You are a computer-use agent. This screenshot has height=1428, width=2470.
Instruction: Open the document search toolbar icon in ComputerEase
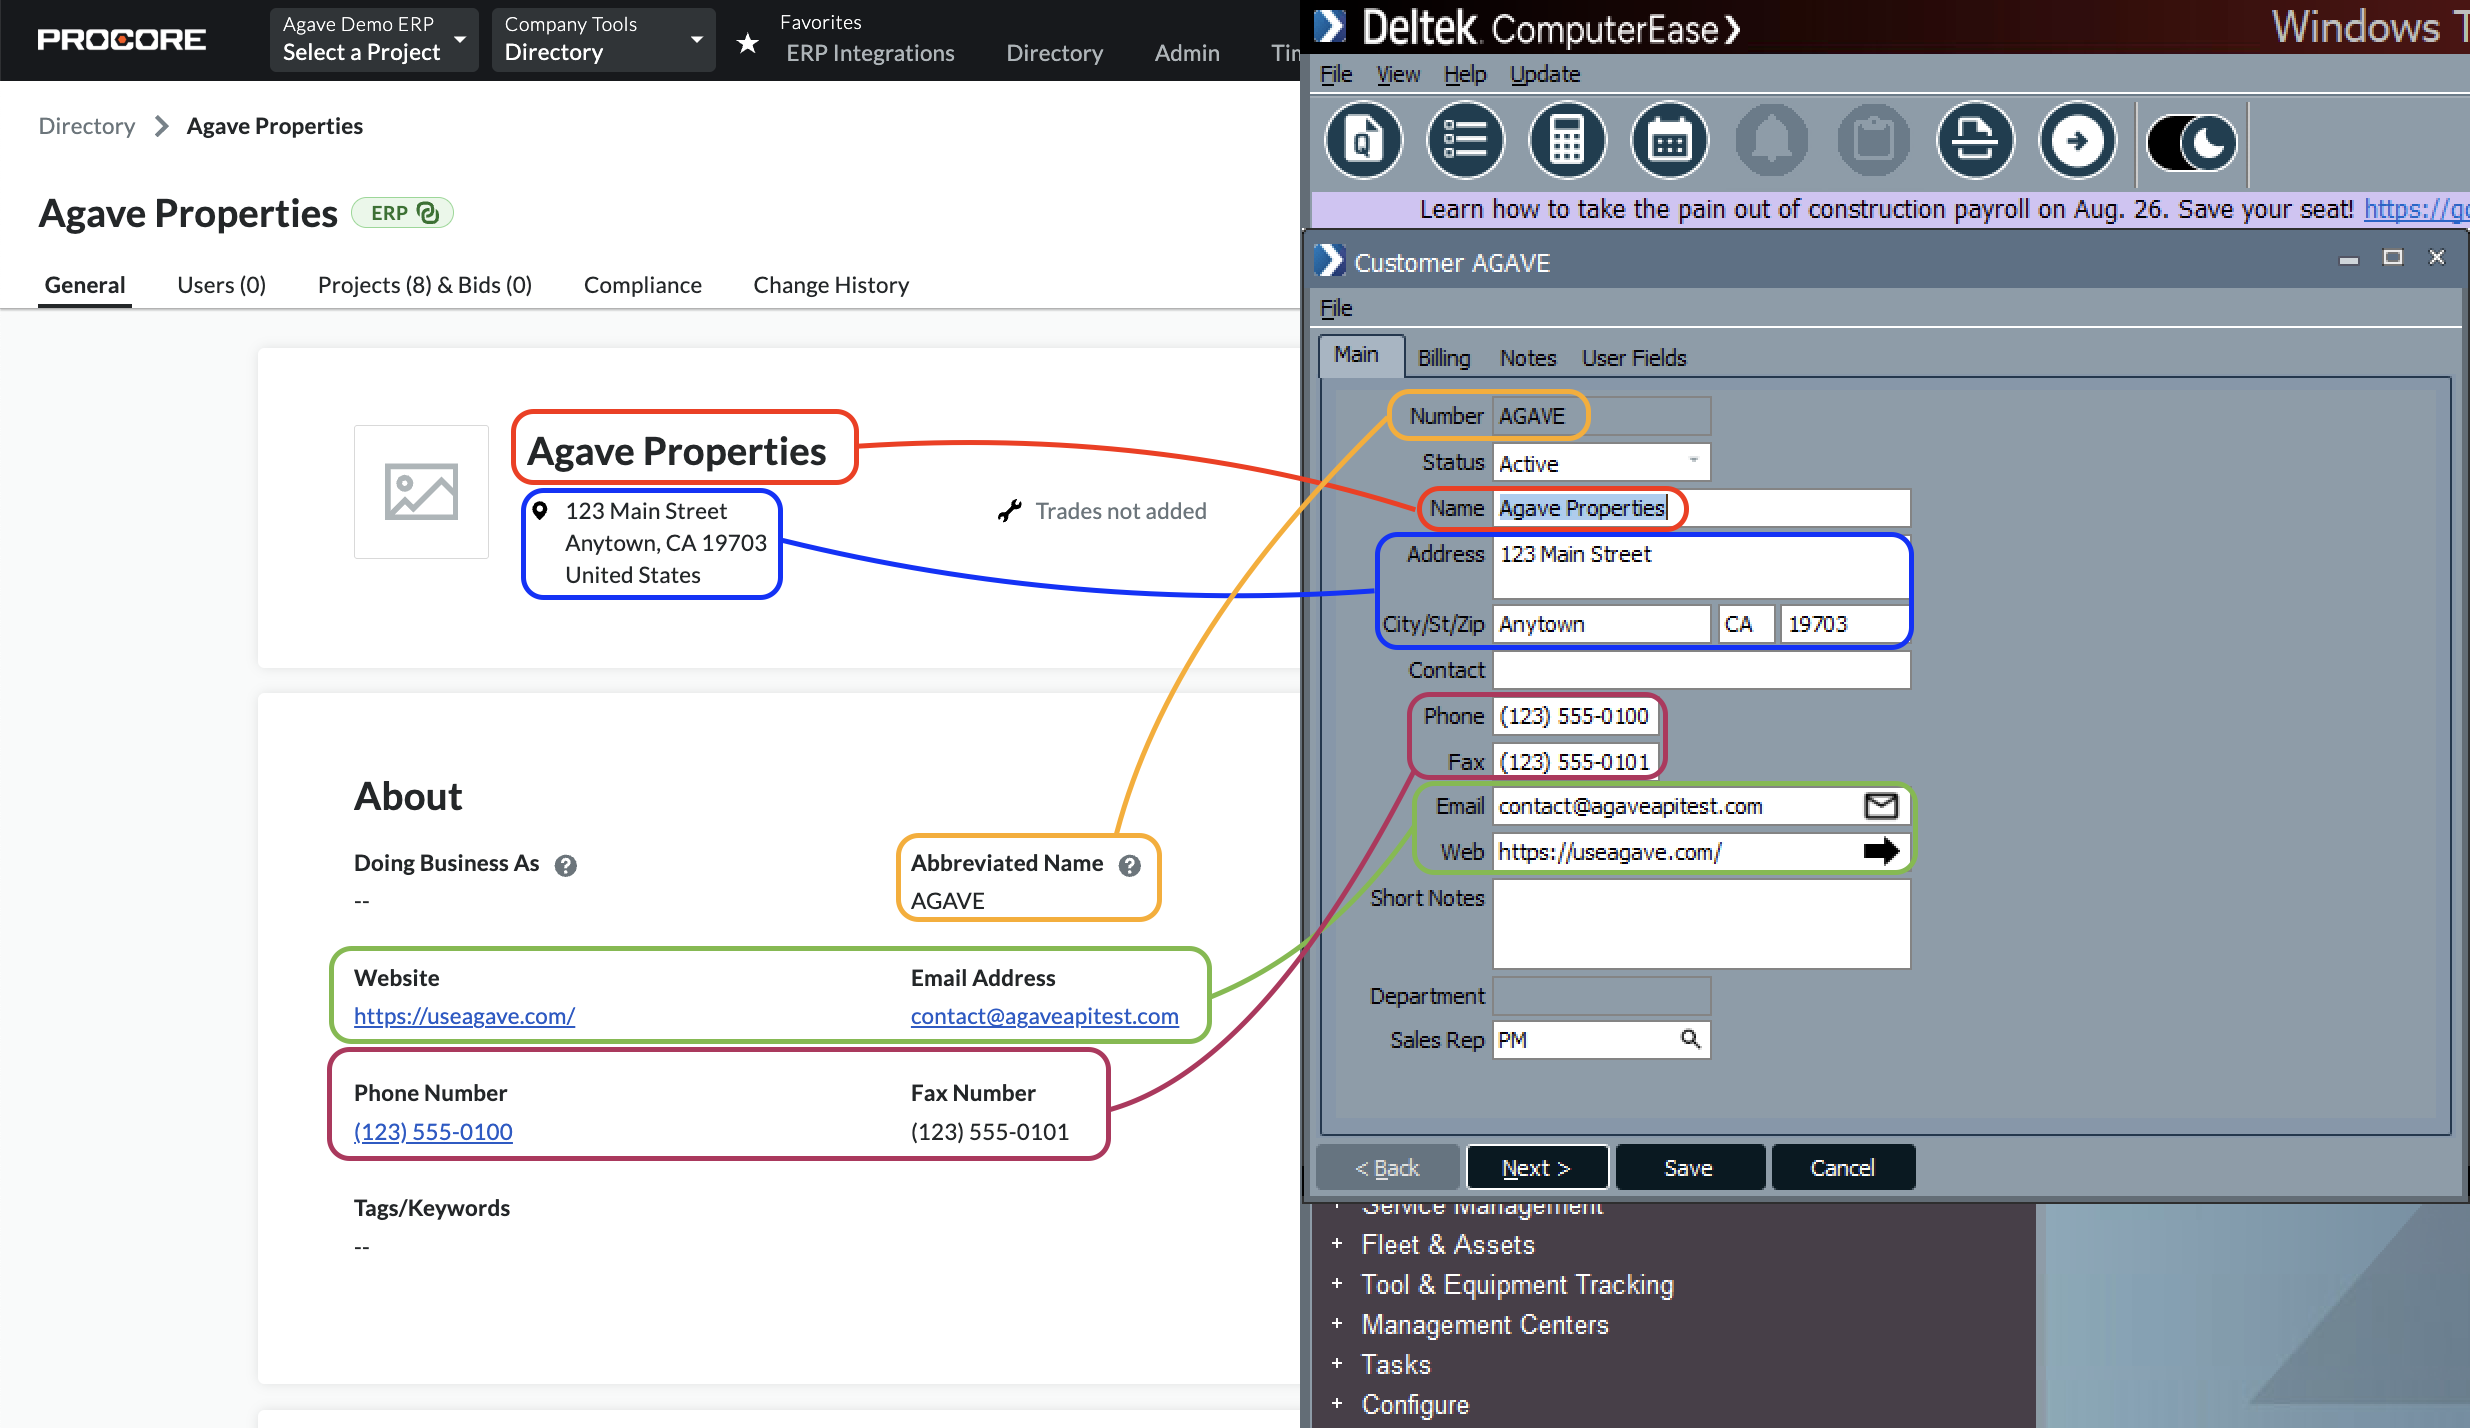pos(1363,141)
